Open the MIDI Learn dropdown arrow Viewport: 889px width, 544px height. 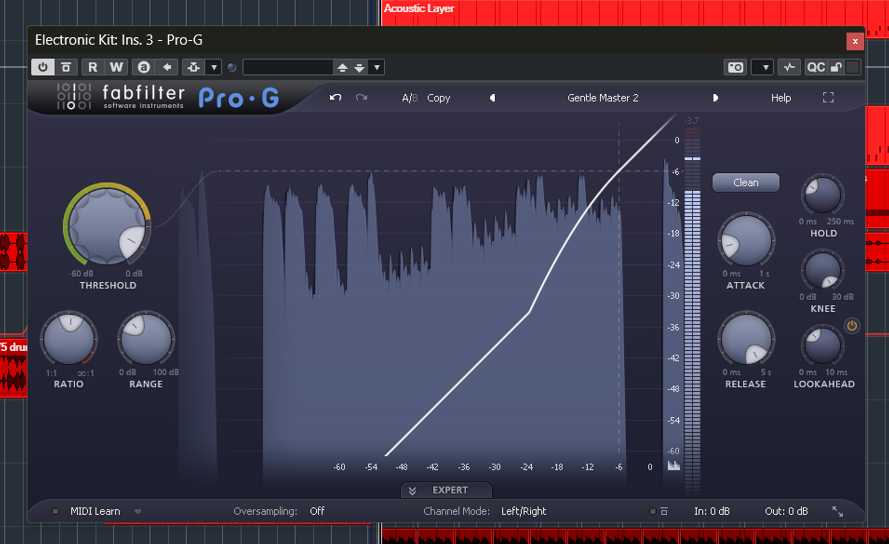[x=138, y=511]
